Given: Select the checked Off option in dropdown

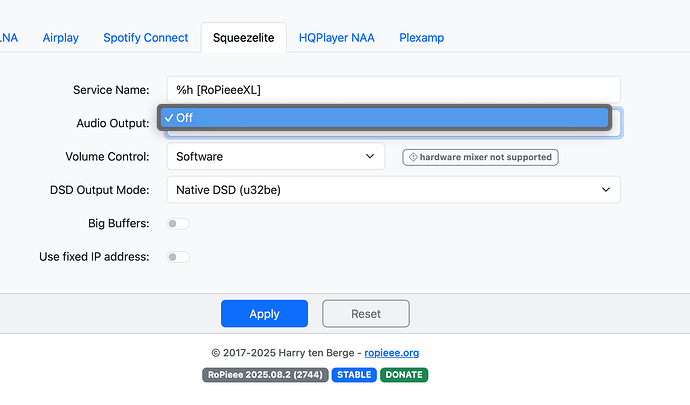Looking at the screenshot, I should (x=383, y=118).
